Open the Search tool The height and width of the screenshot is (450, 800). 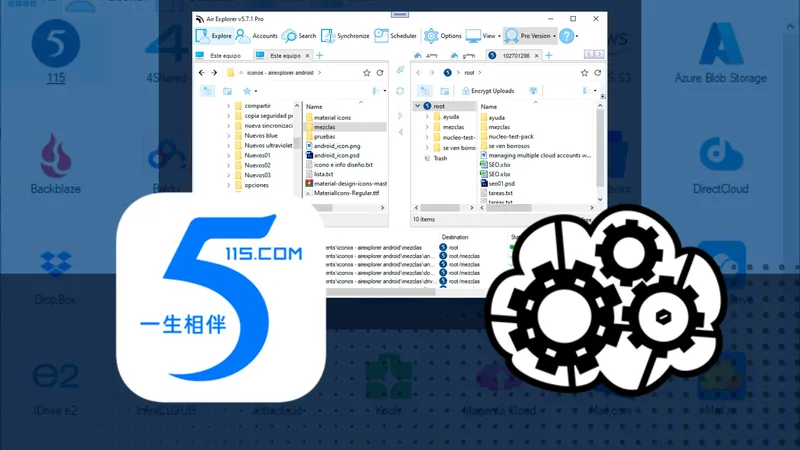299,36
